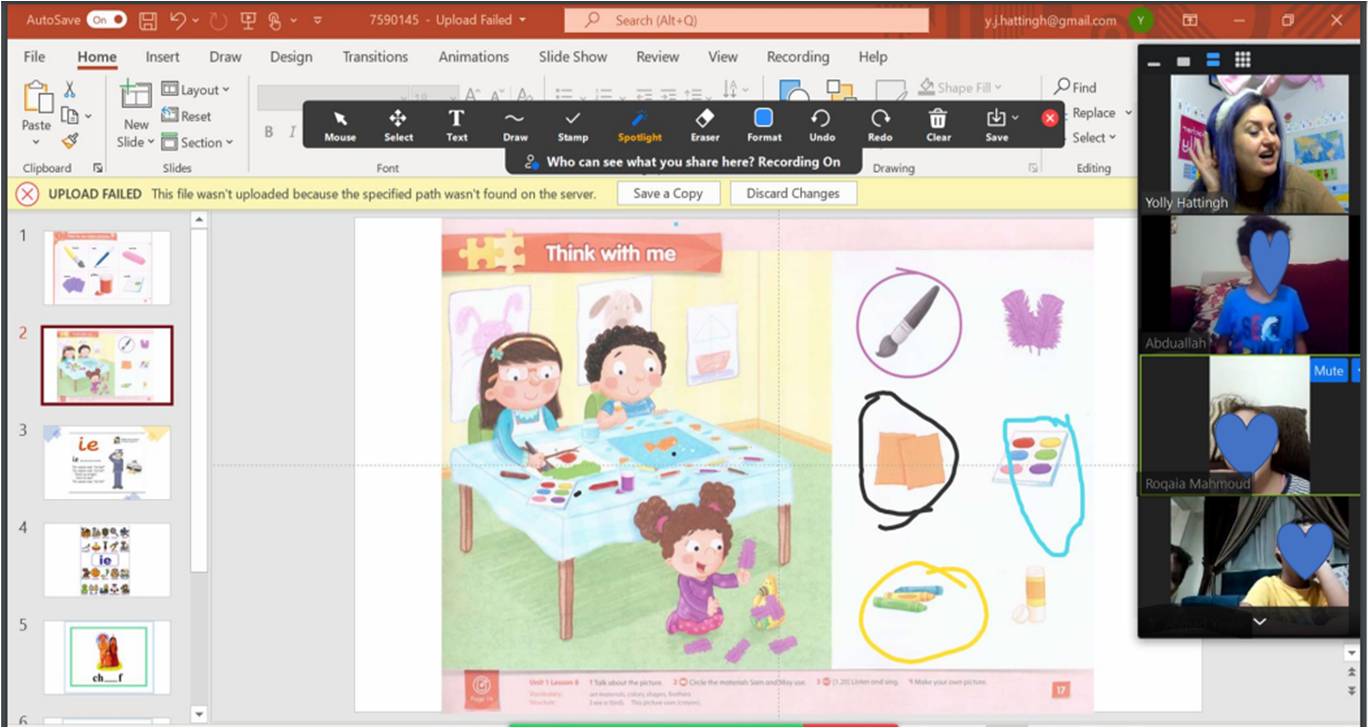Screen dimensions: 1369x728
Task: Click the Copy icon in Clipboard group
Action: tap(69, 116)
